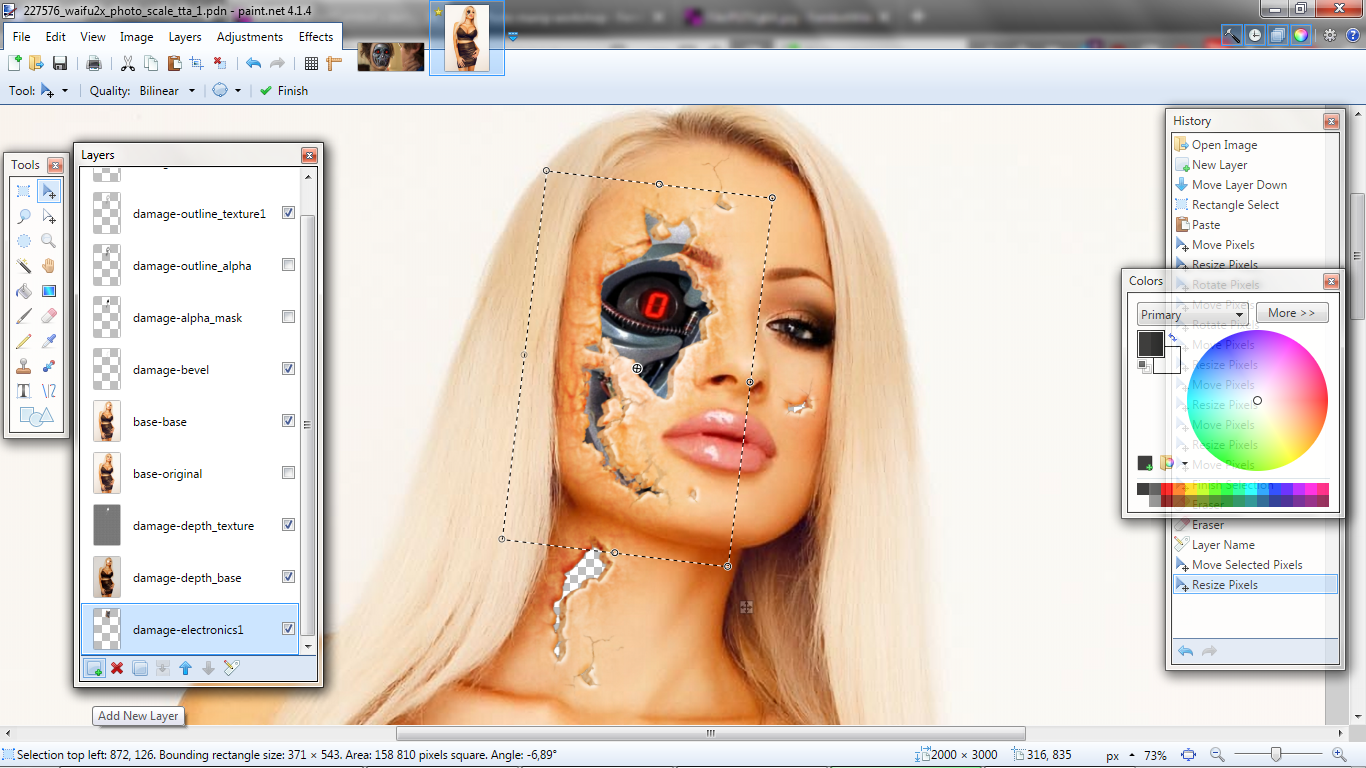
Task: Open the Edit menu
Action: tap(55, 37)
